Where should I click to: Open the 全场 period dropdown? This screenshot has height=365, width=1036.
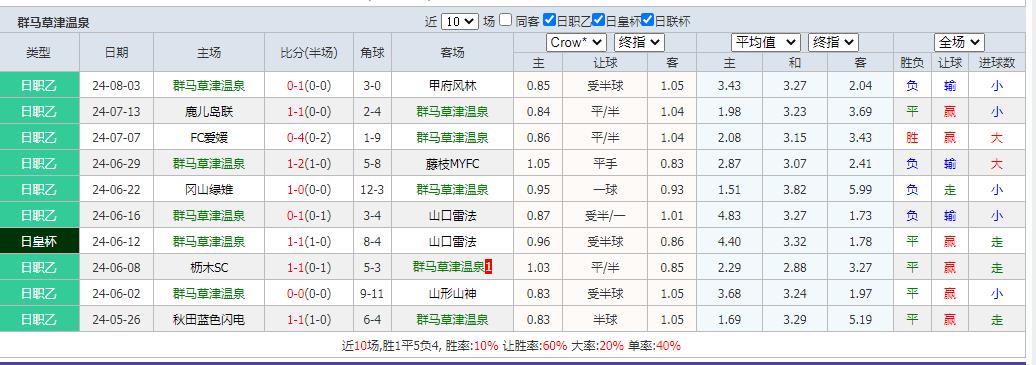pos(959,42)
